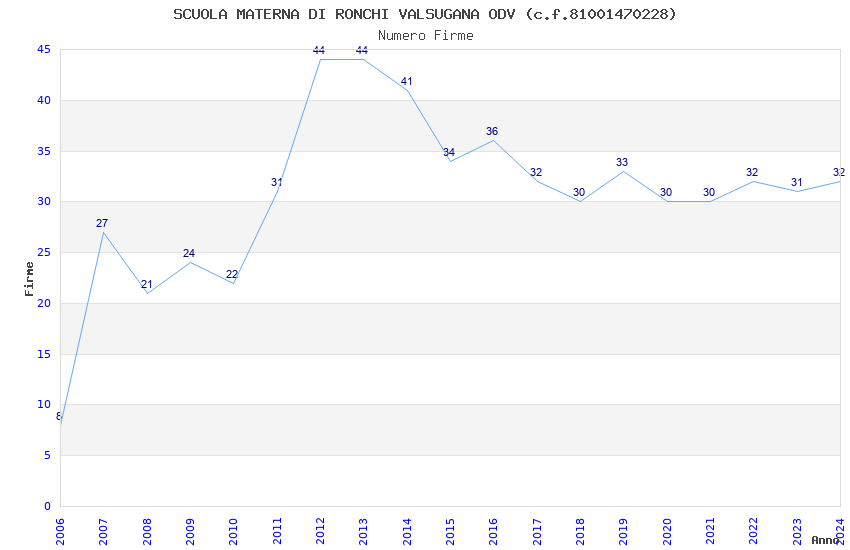
Task: Select data label 41 for 2014
Action: (407, 81)
